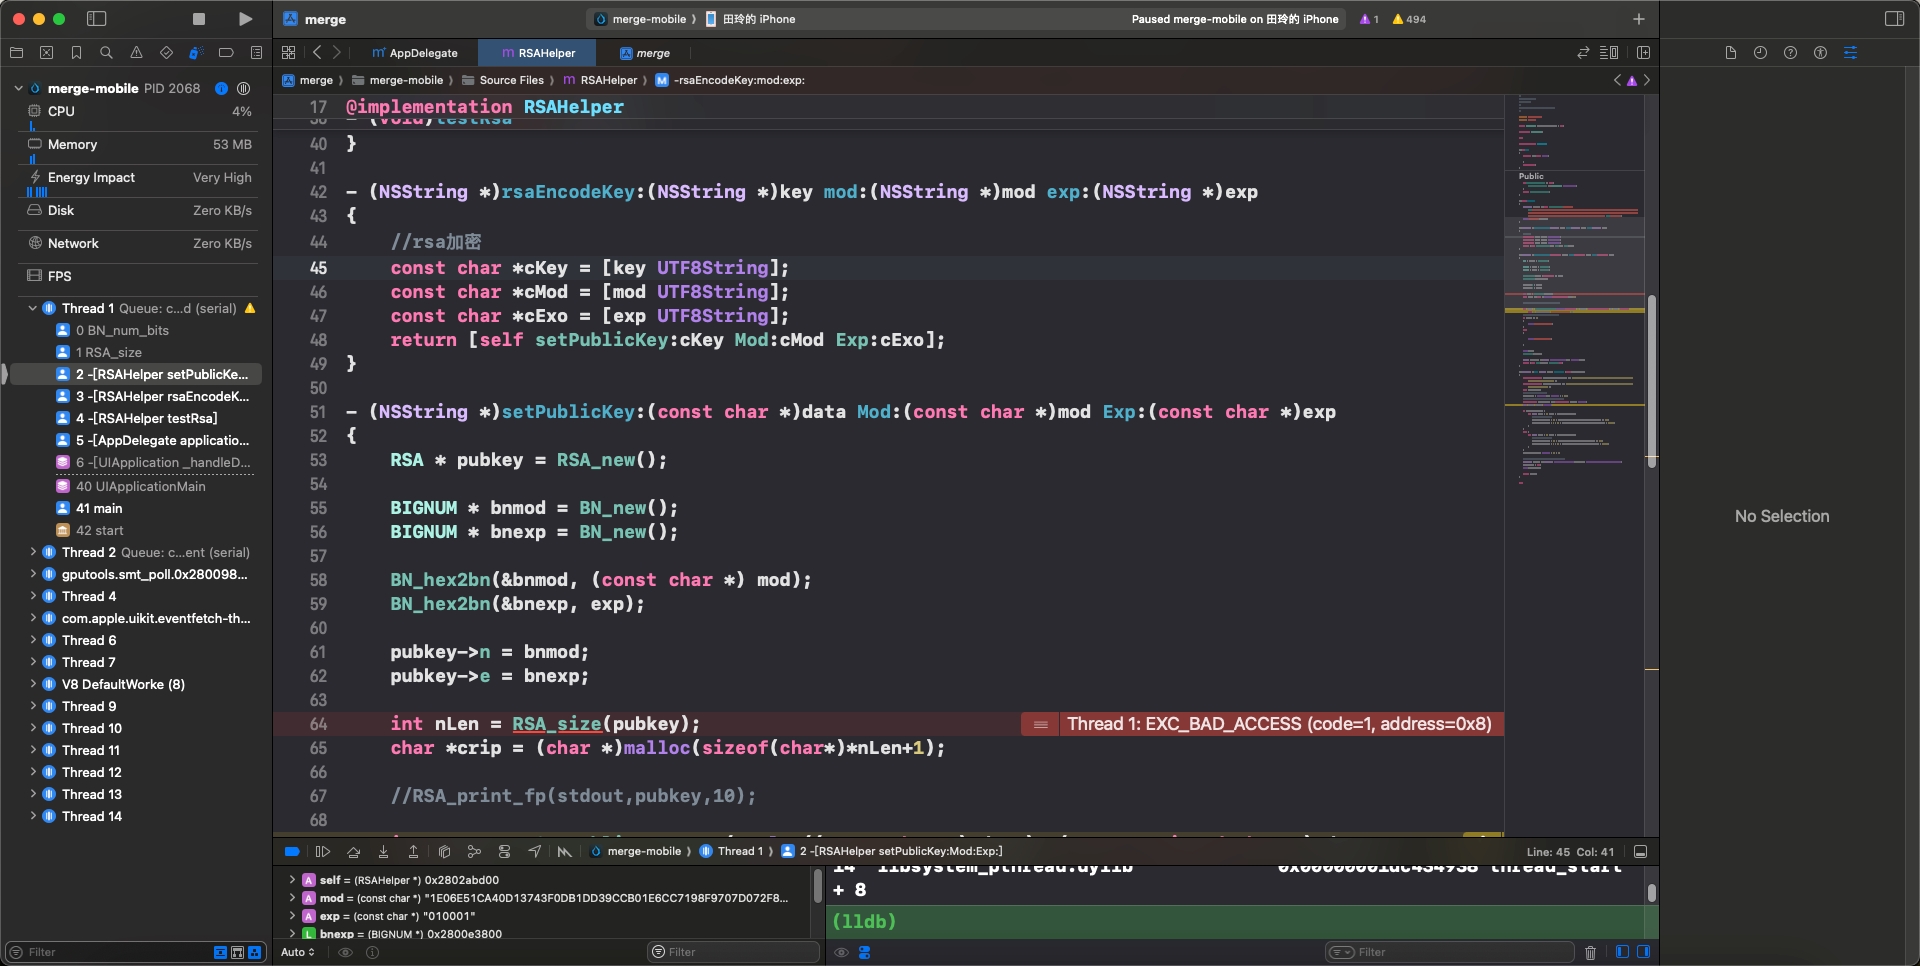This screenshot has width=1920, height=966.
Task: Switch to the merge project tab
Action: click(645, 53)
